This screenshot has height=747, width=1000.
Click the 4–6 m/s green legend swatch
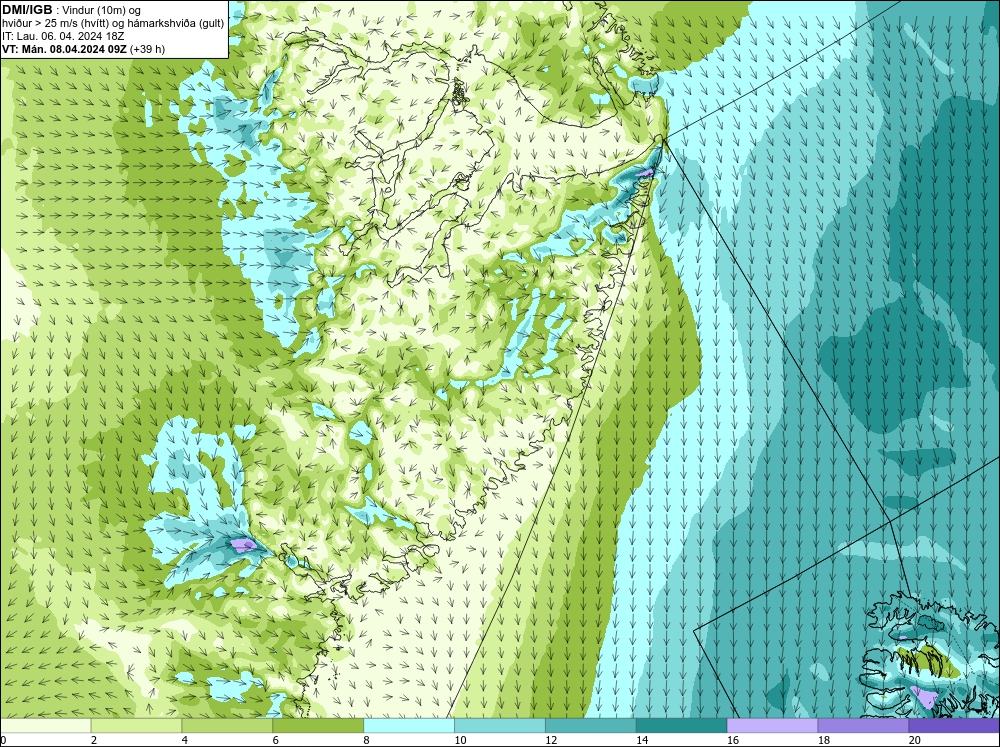(x=227, y=726)
